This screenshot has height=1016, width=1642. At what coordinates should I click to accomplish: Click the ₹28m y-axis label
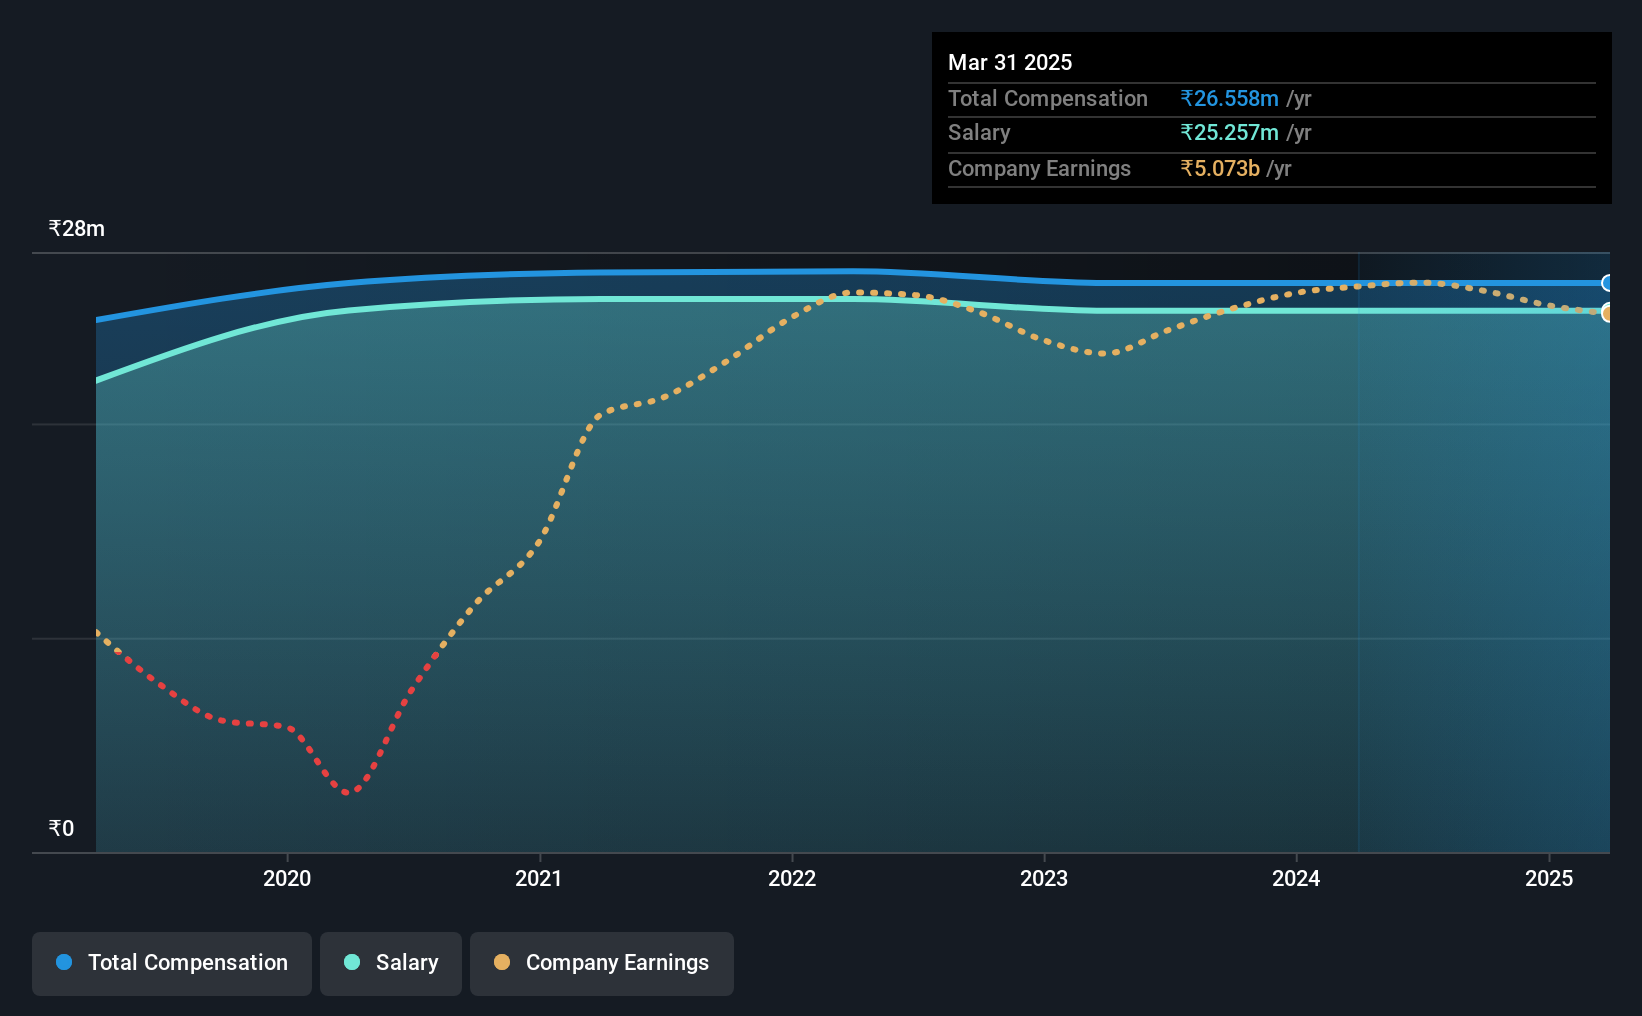tap(77, 229)
